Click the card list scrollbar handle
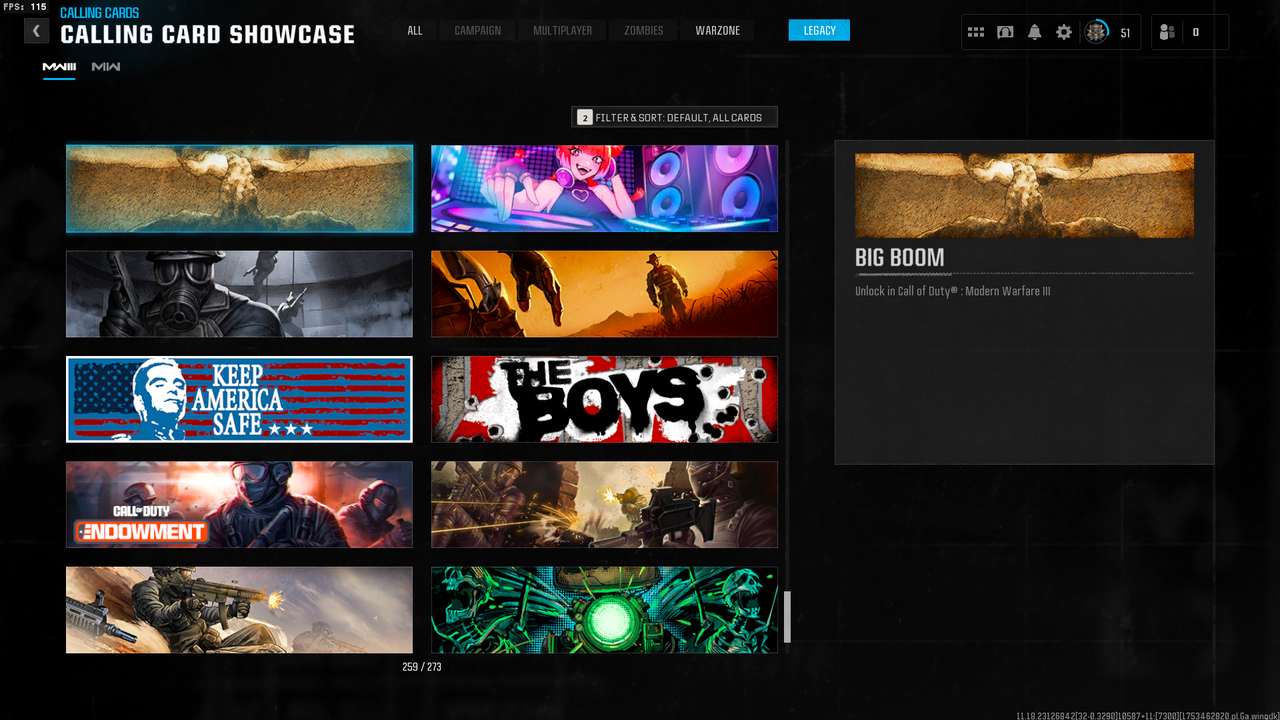1280x720 pixels. 787,617
